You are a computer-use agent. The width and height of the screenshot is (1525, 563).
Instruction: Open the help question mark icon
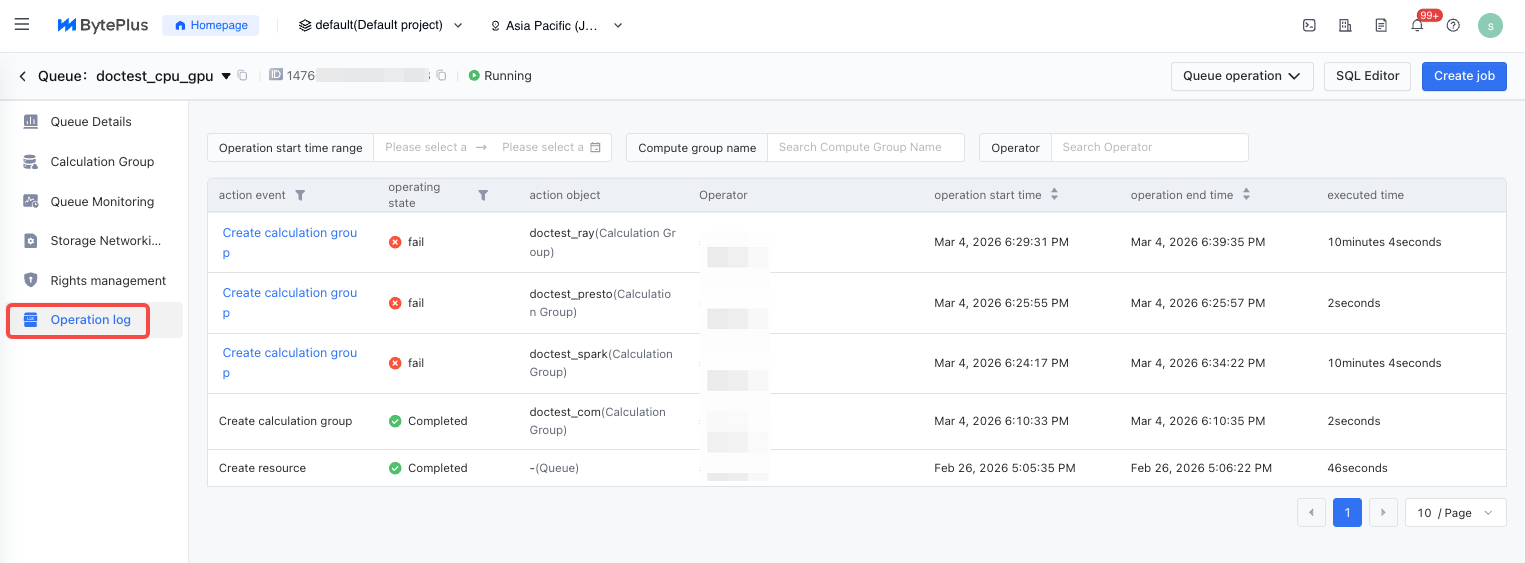coord(1453,26)
